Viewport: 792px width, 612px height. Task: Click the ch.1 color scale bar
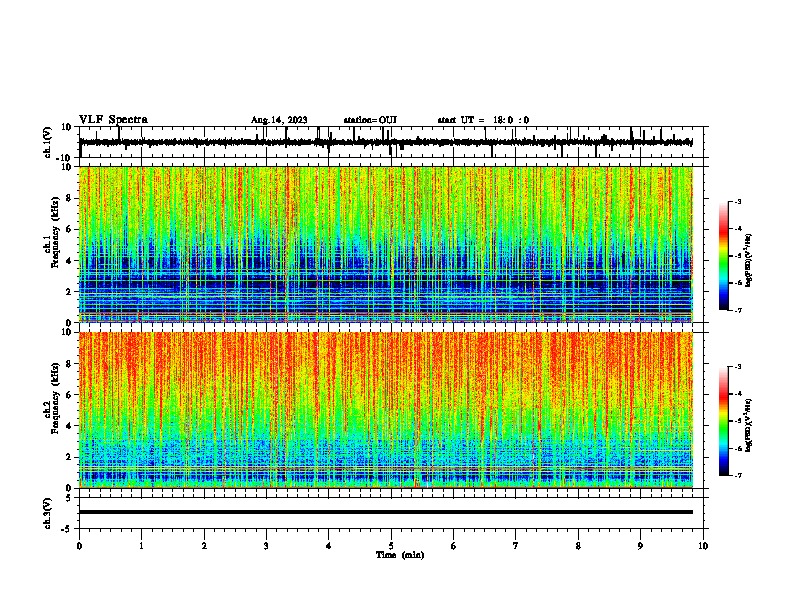723,256
